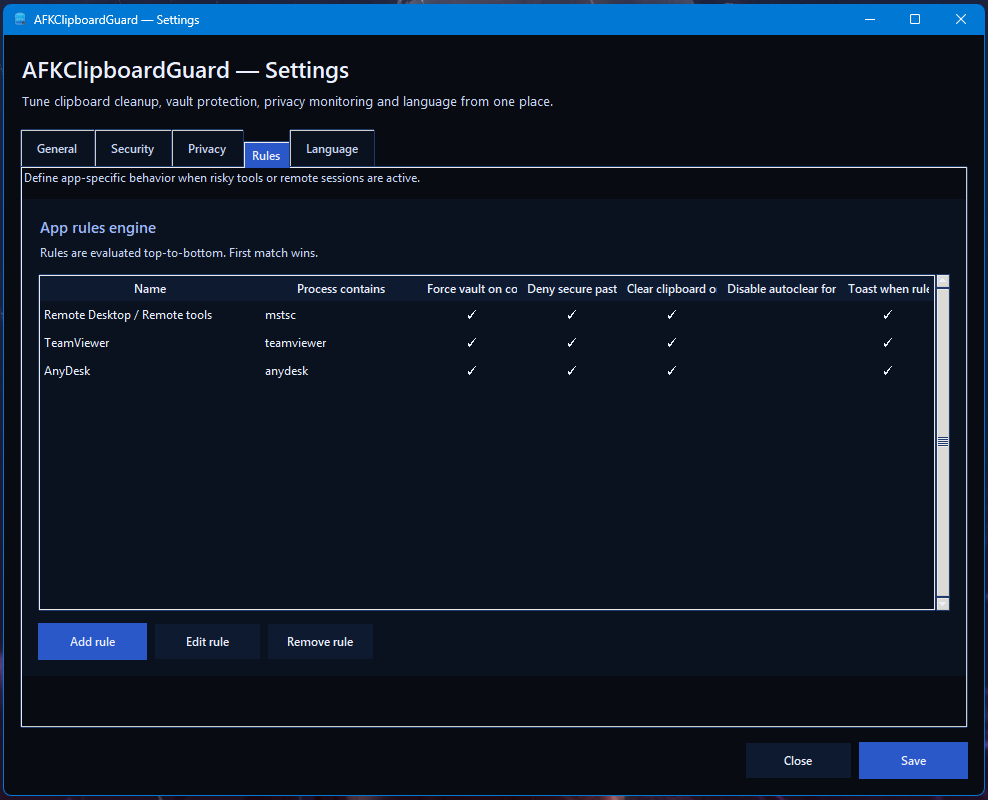The image size is (988, 800).
Task: Select the Privacy tab
Action: 207,149
